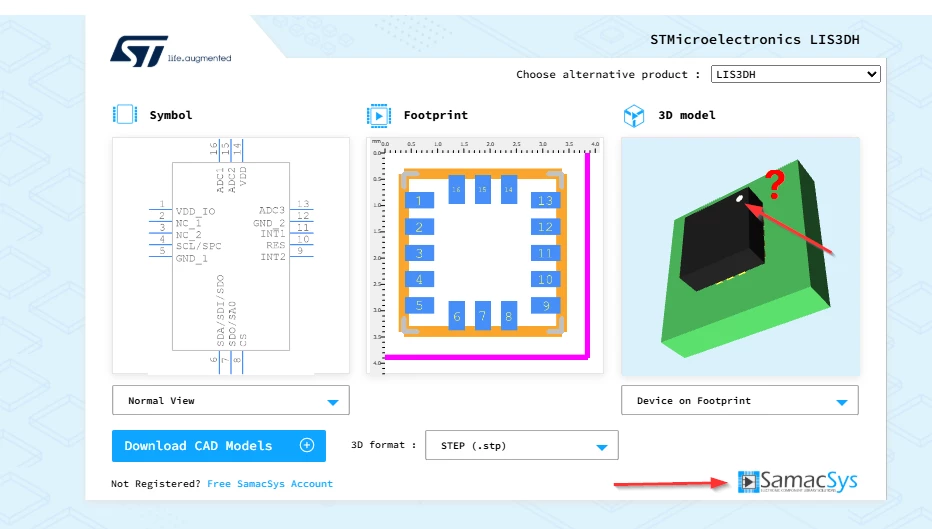This screenshot has height=529, width=932.
Task: Click Download CAD Models button
Action: pos(219,446)
